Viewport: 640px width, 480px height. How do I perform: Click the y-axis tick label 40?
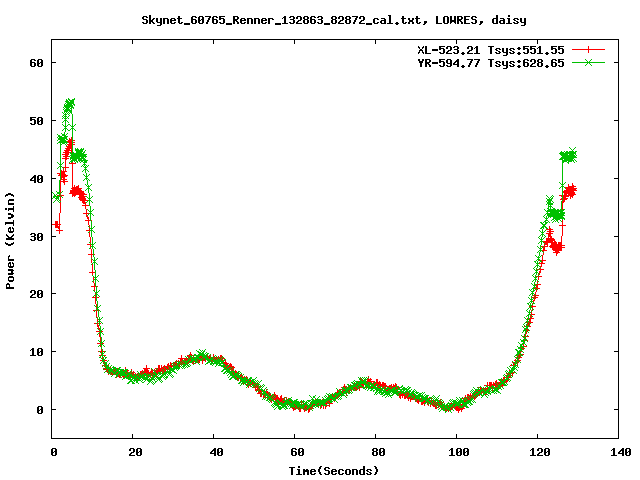pyautogui.click(x=36, y=179)
